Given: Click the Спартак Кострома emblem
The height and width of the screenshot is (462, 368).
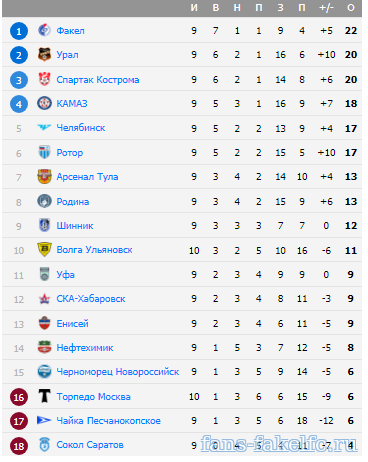Looking at the screenshot, I should 44,79.
